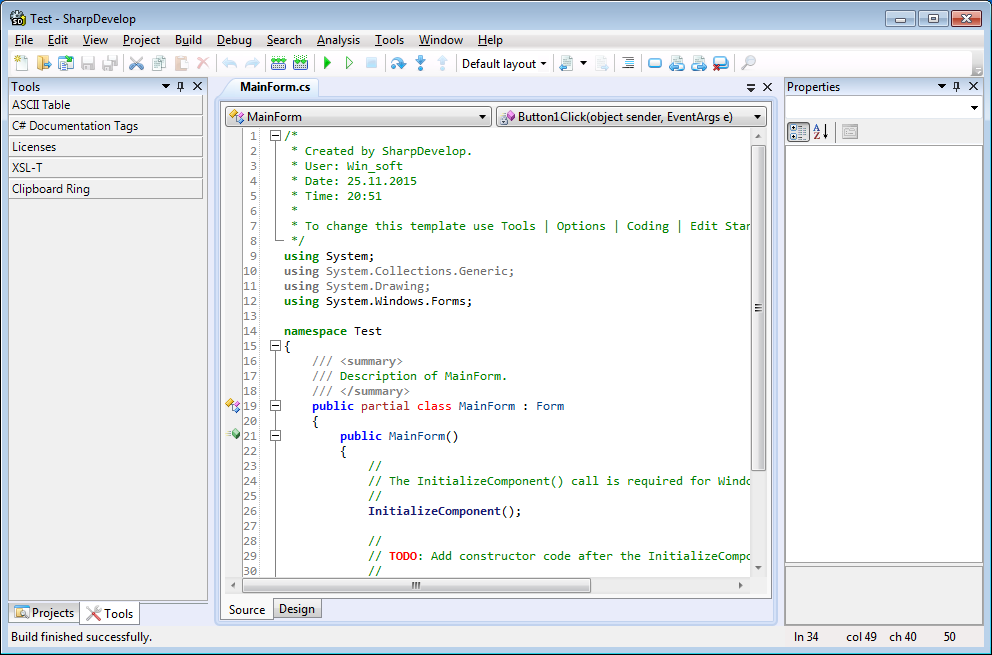Click the Step Over debug icon

click(x=398, y=63)
